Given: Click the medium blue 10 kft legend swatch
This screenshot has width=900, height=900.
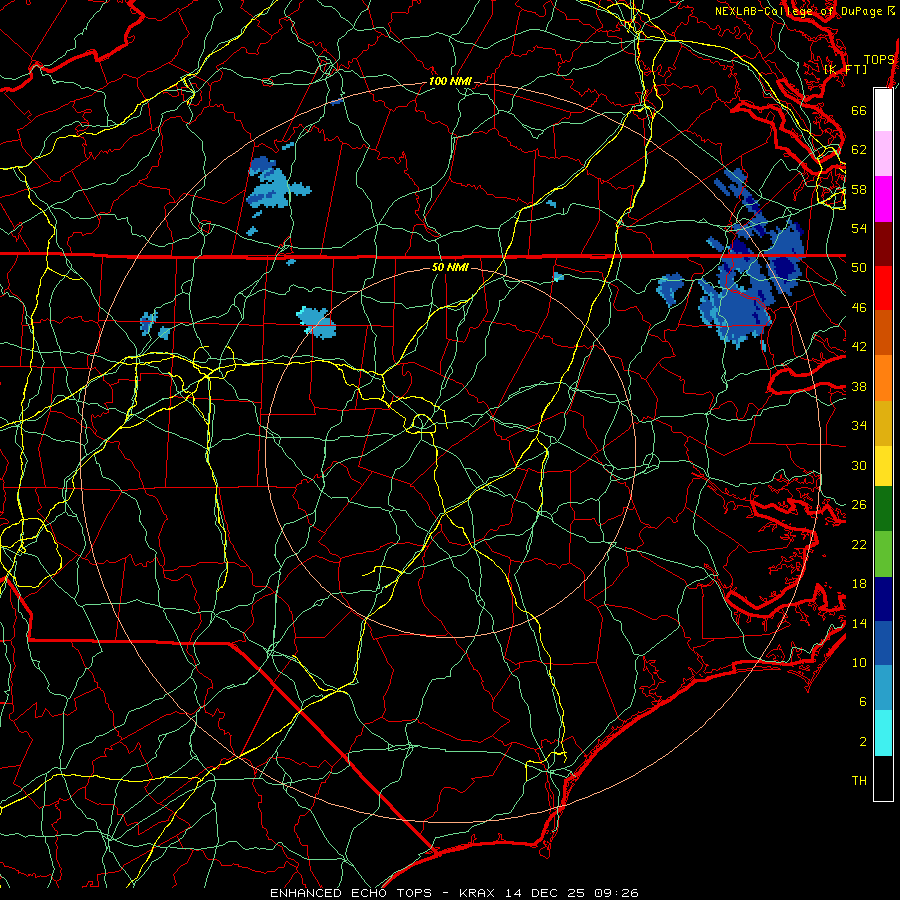Looking at the screenshot, I should pyautogui.click(x=883, y=643).
